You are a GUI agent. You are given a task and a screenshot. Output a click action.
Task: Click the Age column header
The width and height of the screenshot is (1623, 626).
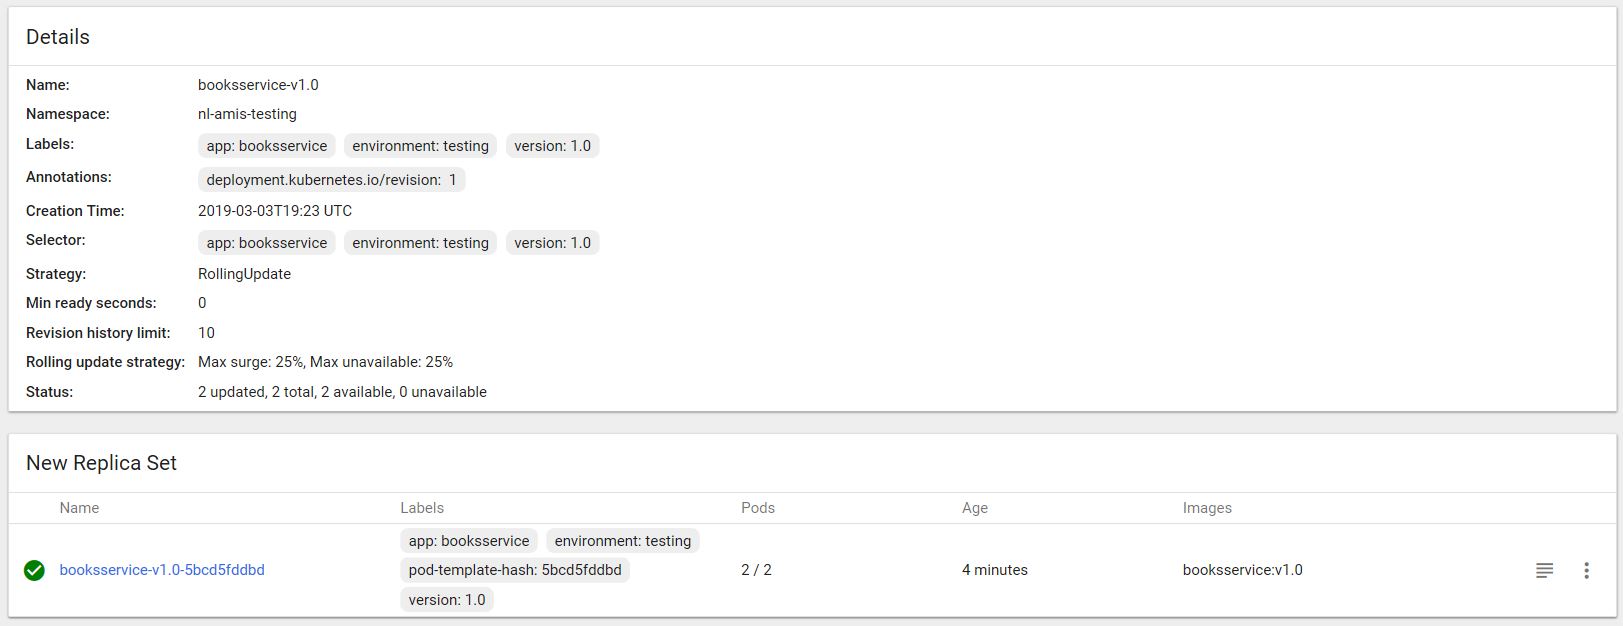click(x=975, y=508)
